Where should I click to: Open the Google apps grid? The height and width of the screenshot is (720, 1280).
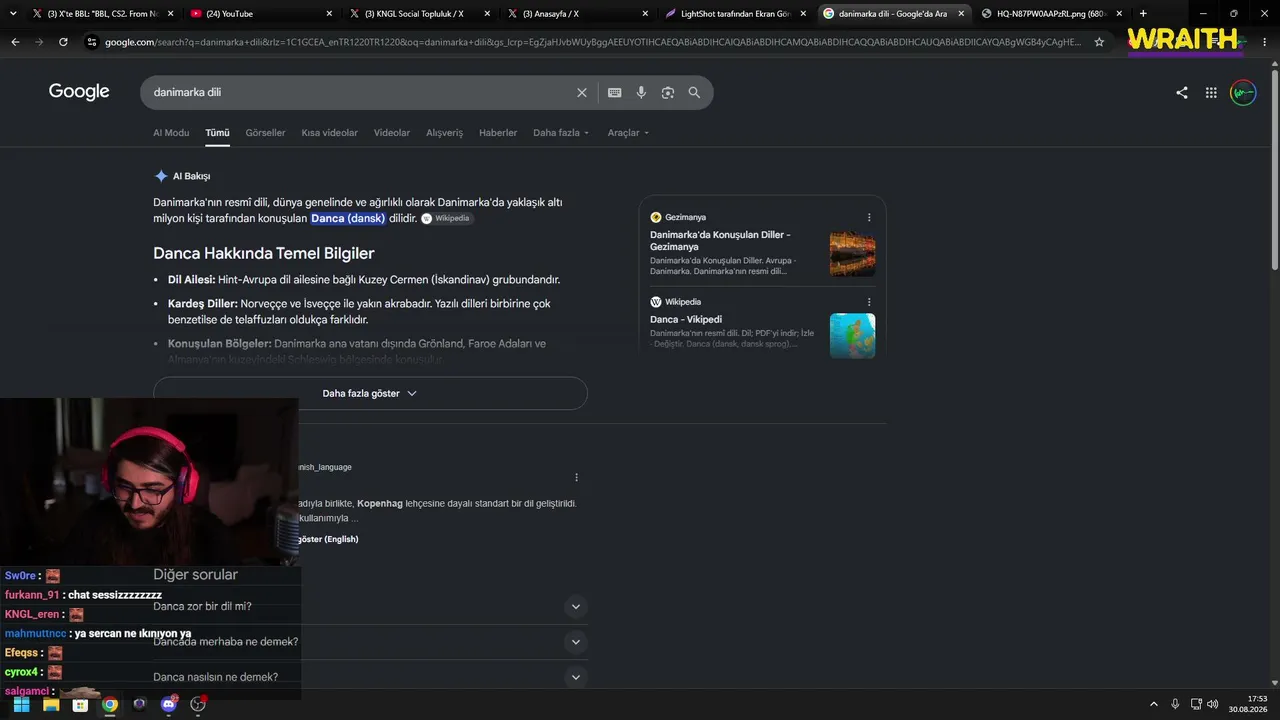[1211, 92]
